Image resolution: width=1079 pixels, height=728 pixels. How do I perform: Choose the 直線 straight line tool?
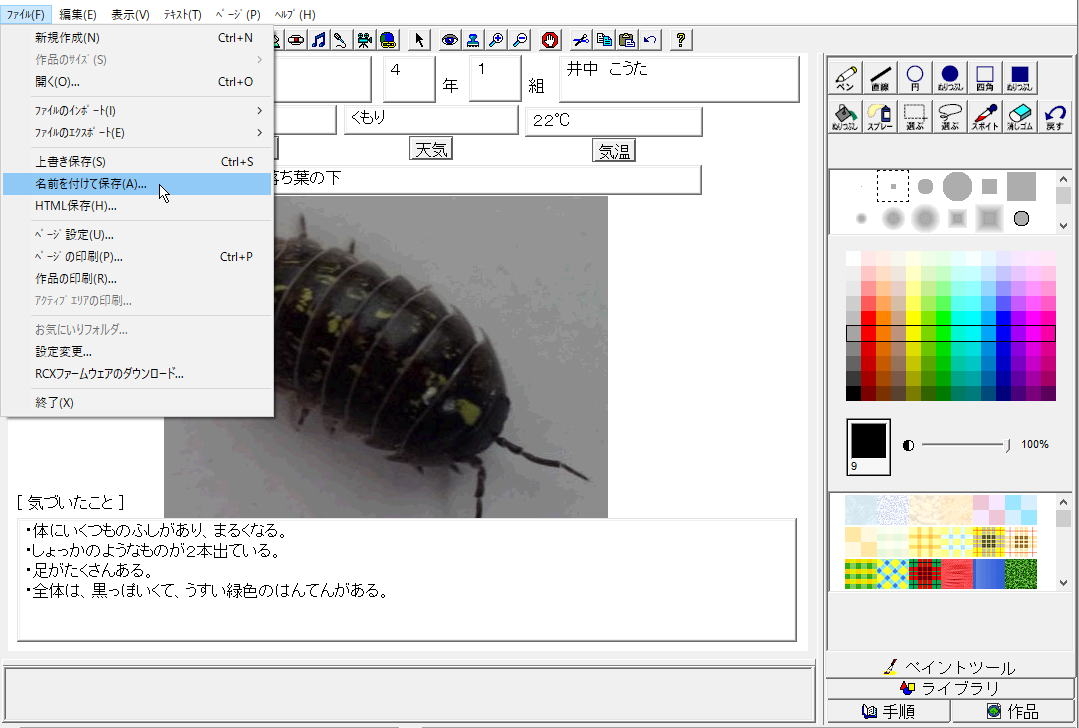[x=881, y=78]
